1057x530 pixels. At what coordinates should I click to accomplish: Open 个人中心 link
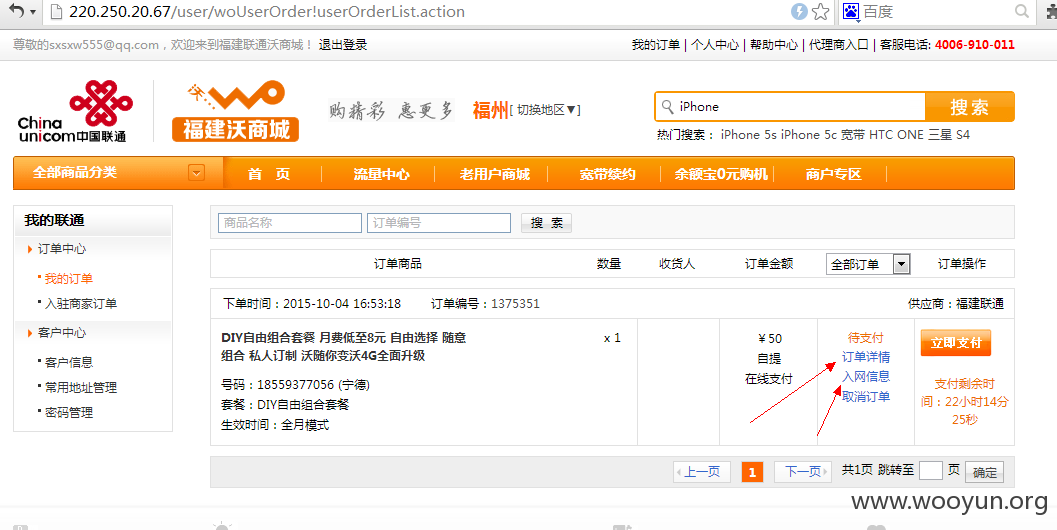click(715, 45)
